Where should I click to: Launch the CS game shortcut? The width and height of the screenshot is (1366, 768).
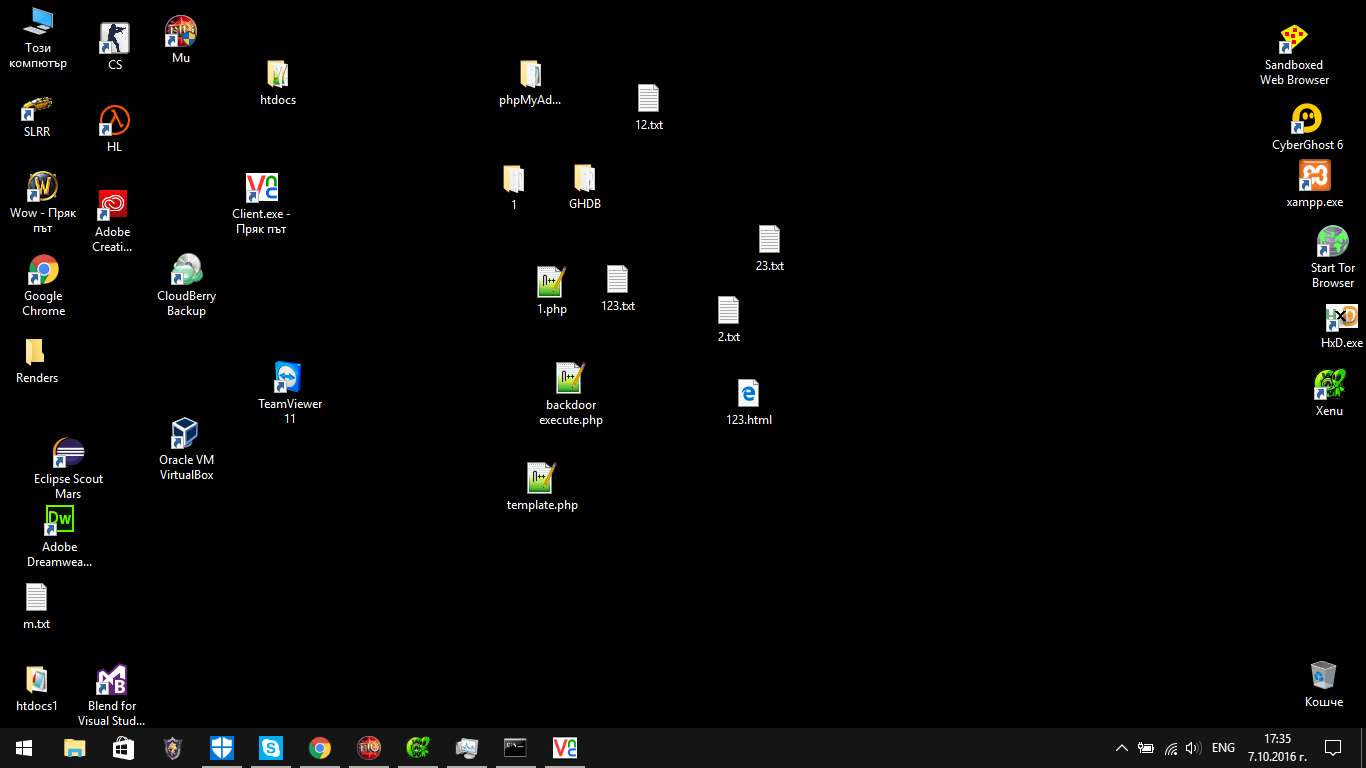point(115,46)
